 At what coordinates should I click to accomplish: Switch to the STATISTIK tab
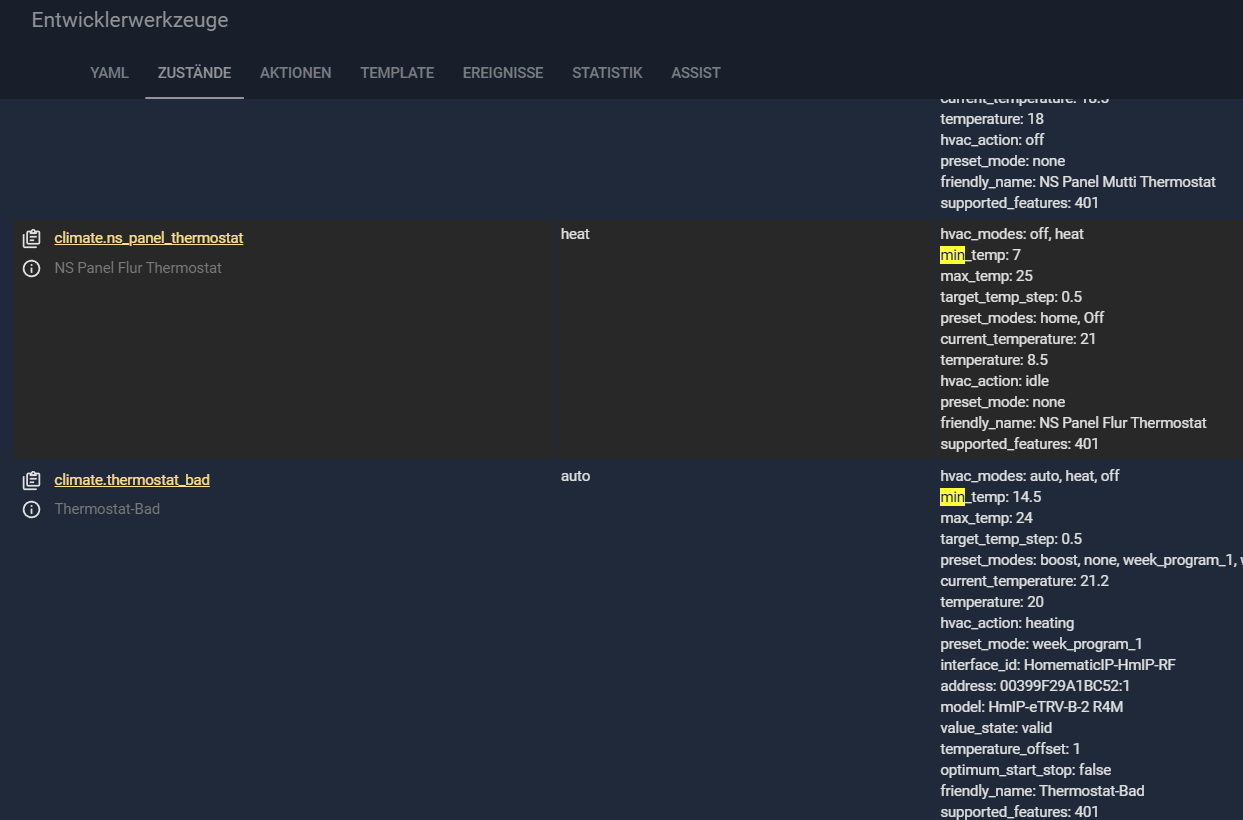point(607,73)
